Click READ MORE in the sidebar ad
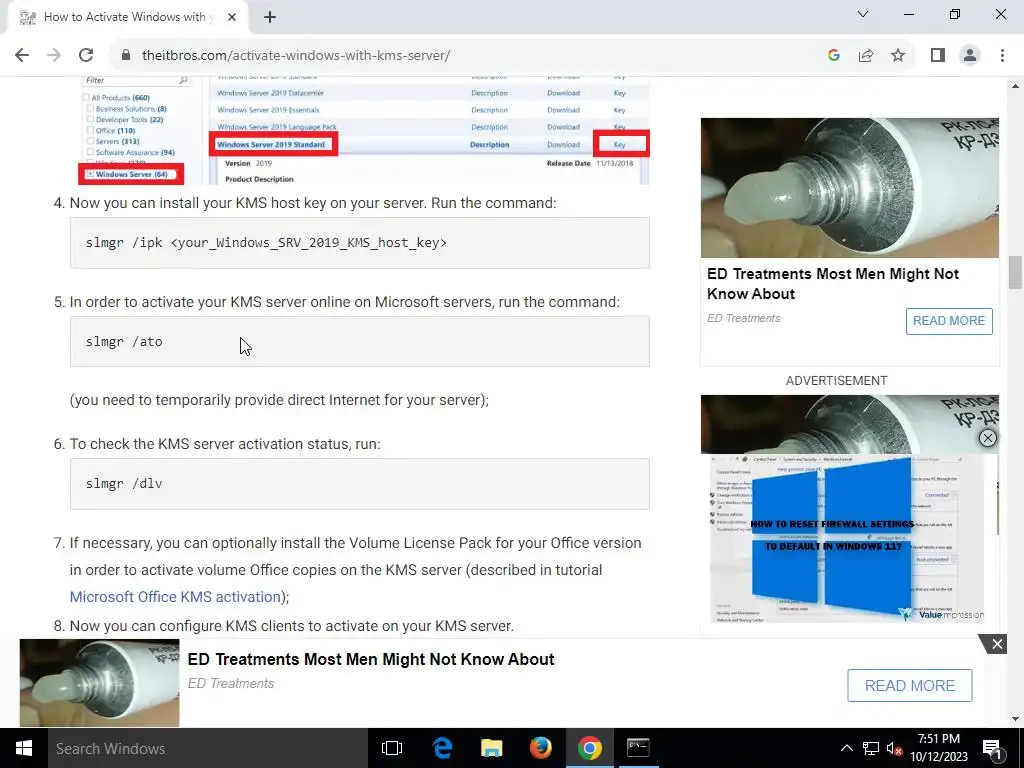 (x=949, y=321)
